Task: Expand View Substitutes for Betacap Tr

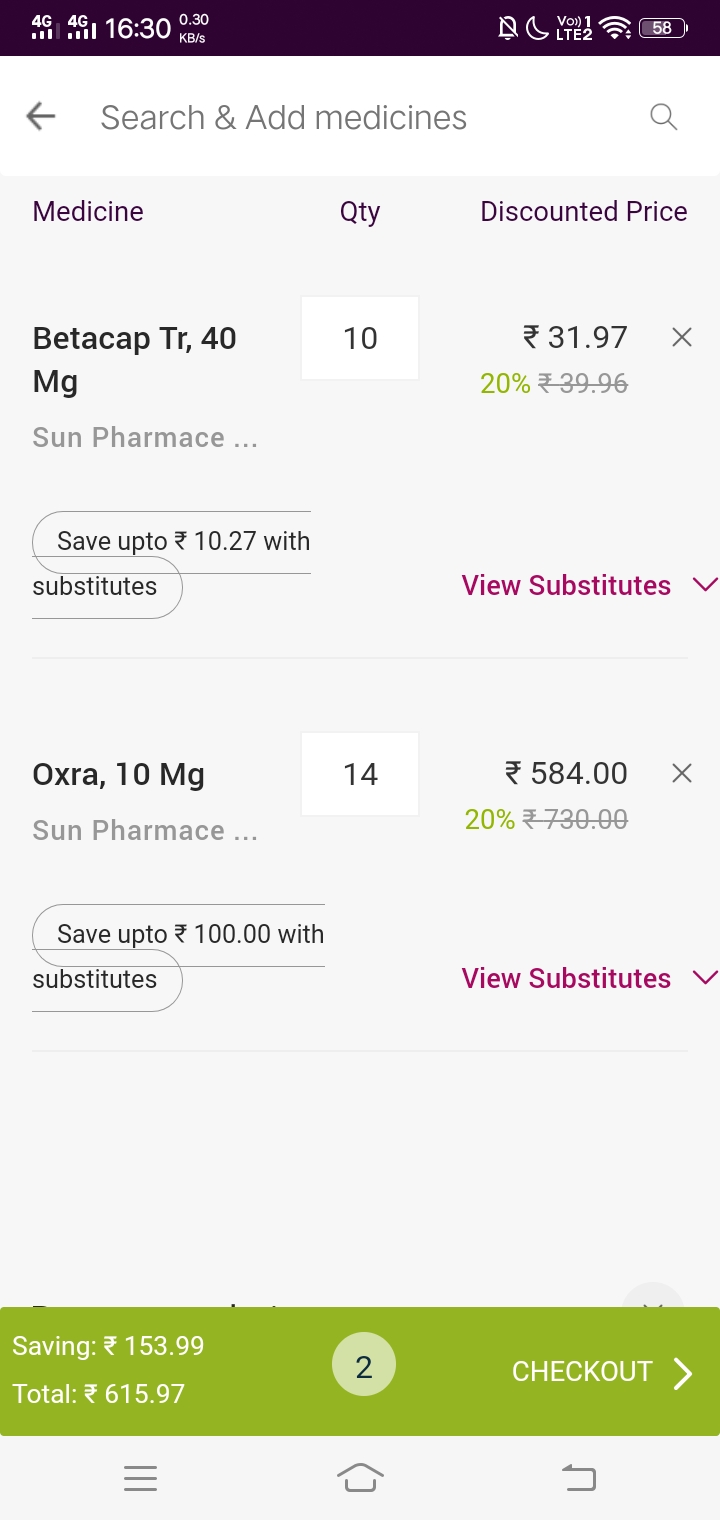Action: (x=566, y=585)
